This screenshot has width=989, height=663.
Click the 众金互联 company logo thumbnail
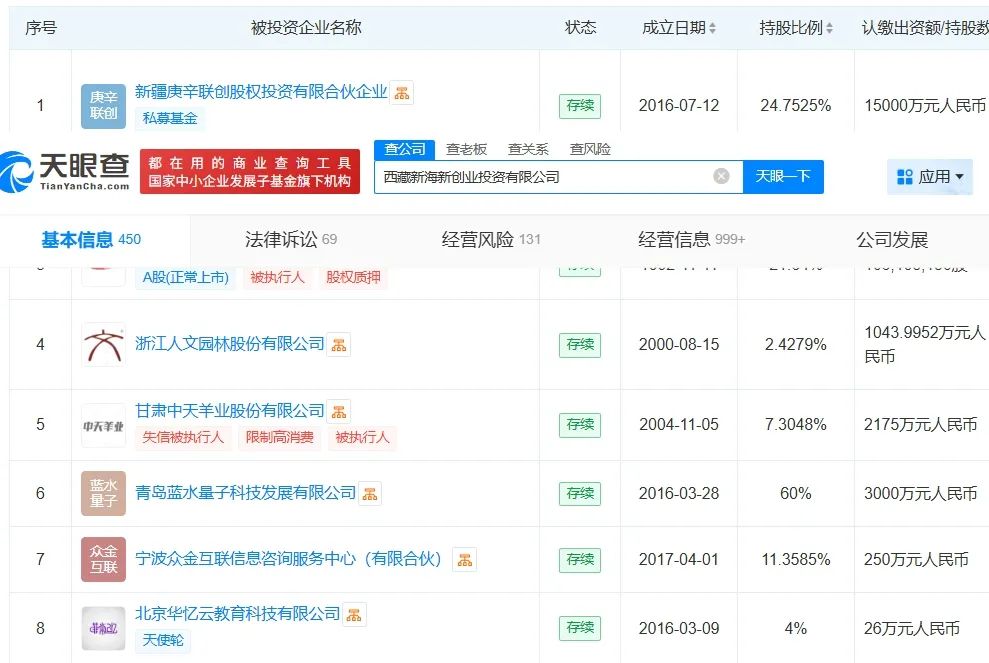[x=103, y=559]
